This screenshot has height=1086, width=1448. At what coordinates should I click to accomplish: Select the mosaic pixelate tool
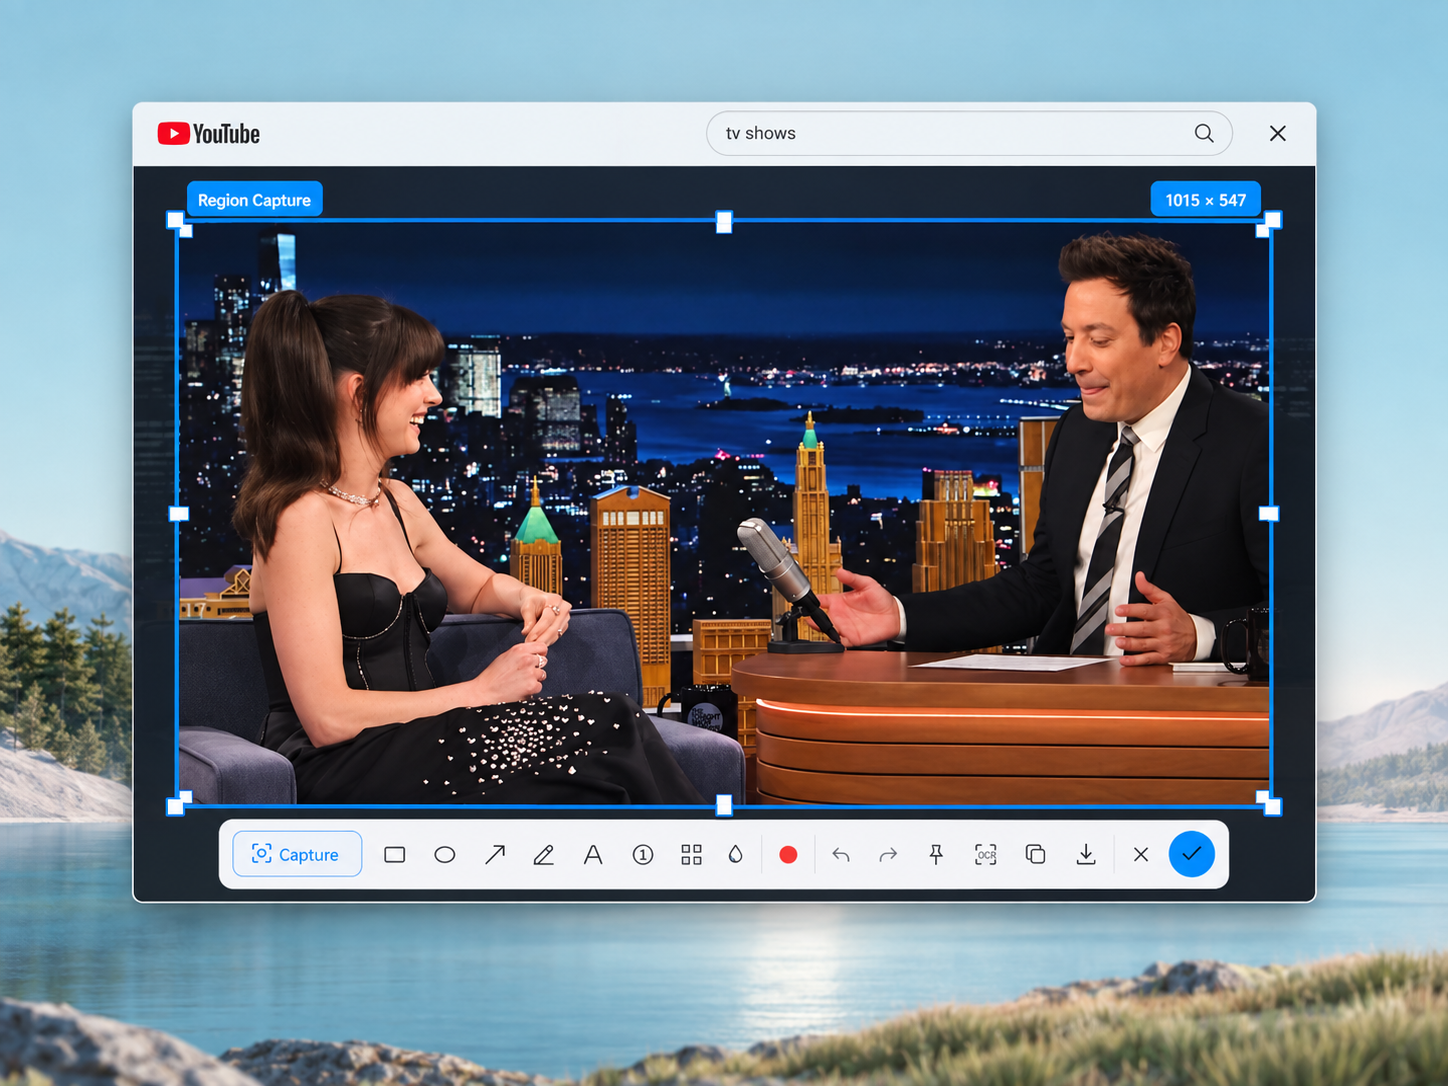691,855
